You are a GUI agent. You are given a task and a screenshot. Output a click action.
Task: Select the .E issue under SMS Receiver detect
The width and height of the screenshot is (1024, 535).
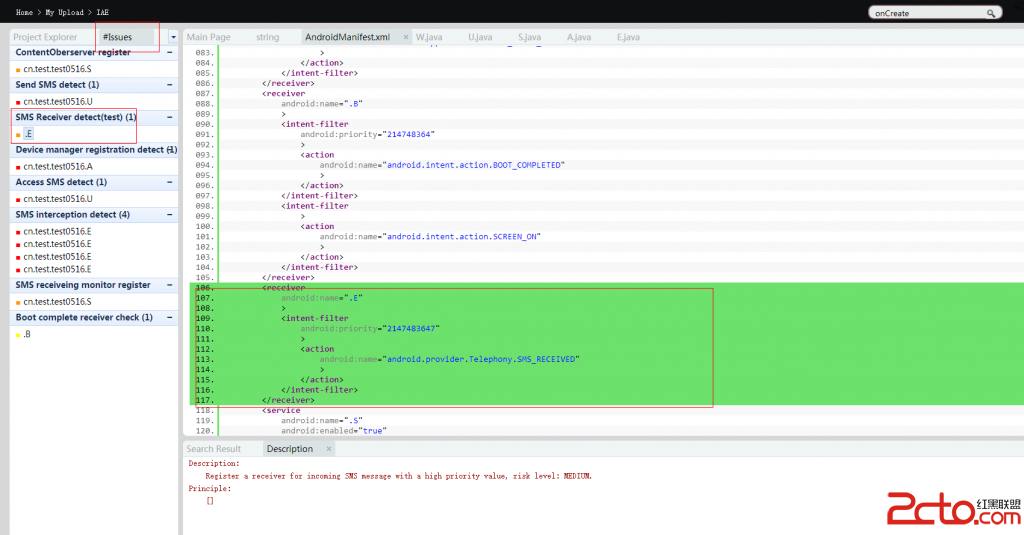[x=29, y=134]
